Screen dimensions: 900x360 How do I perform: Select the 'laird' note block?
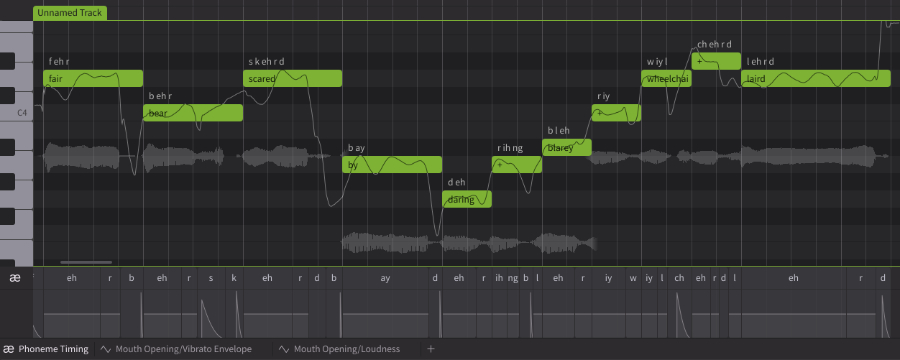click(x=816, y=79)
